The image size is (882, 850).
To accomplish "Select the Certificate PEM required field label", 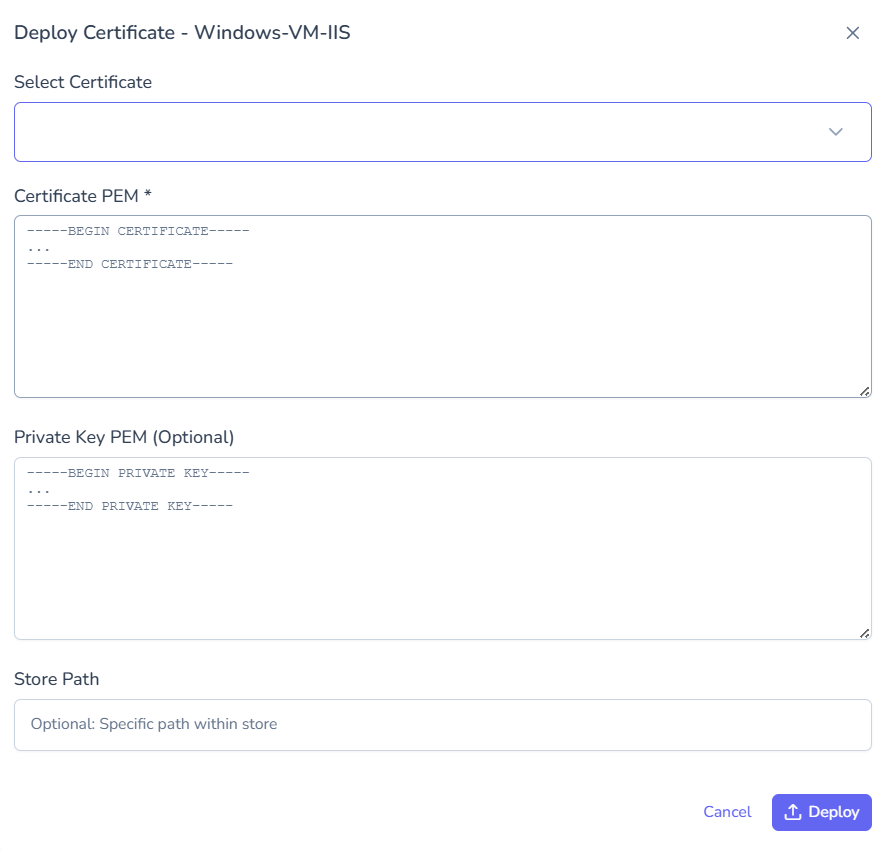I will coord(84,196).
